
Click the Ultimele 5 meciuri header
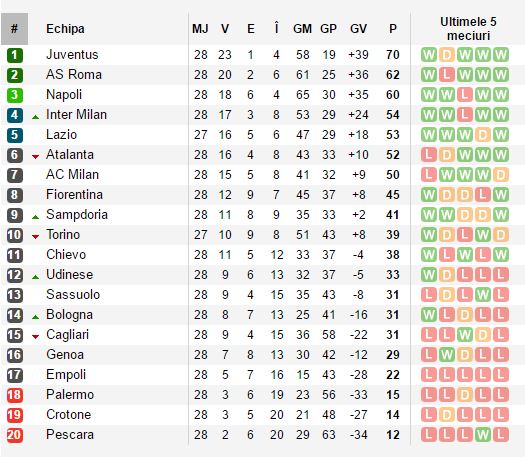(x=468, y=29)
